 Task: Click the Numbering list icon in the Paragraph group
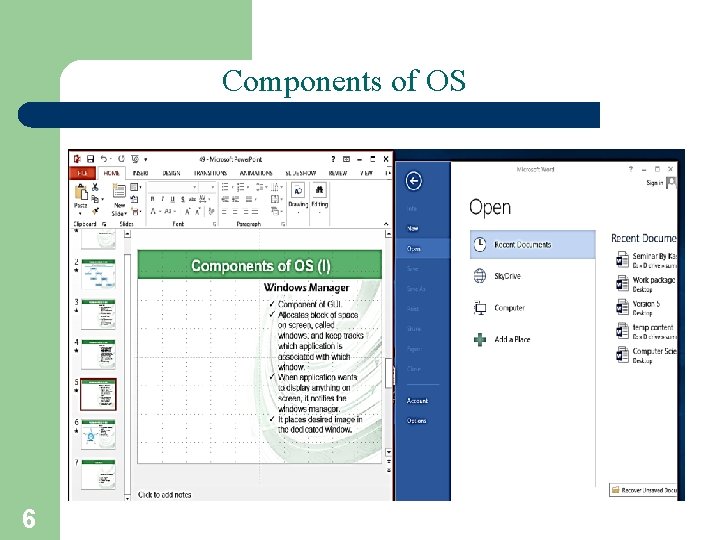241,187
